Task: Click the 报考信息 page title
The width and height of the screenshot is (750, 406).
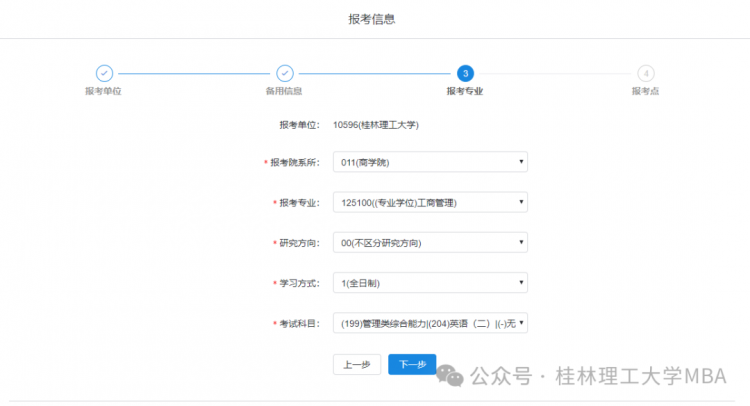Action: pyautogui.click(x=372, y=19)
